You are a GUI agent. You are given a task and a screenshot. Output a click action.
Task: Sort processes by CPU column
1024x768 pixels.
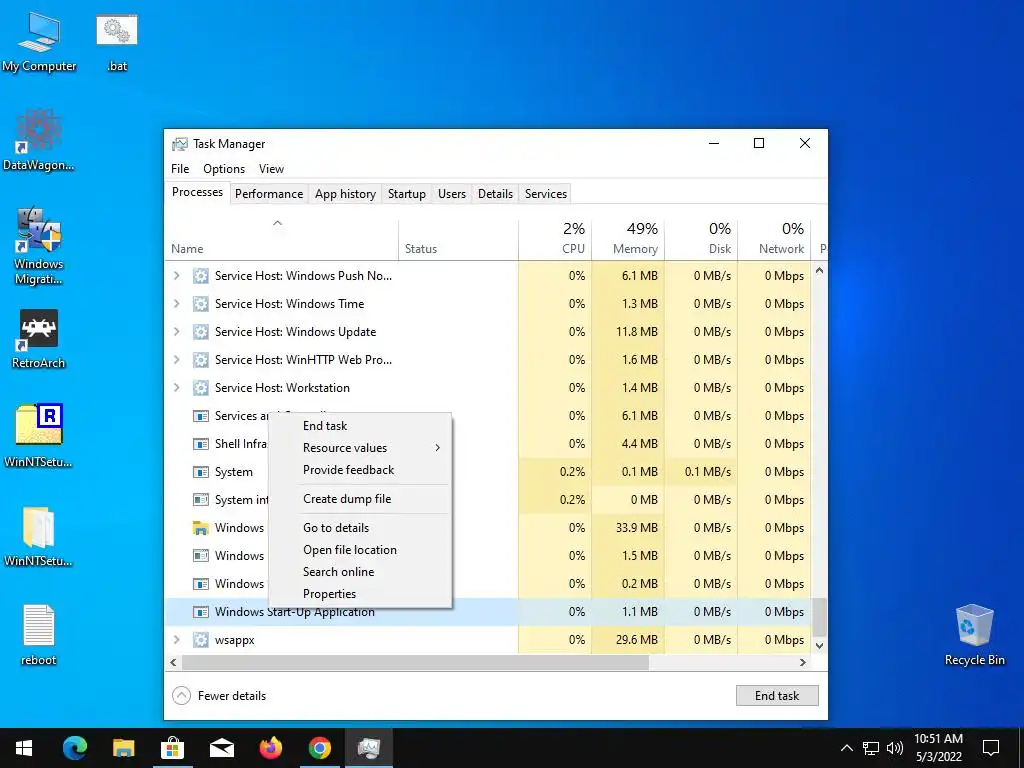[555, 238]
